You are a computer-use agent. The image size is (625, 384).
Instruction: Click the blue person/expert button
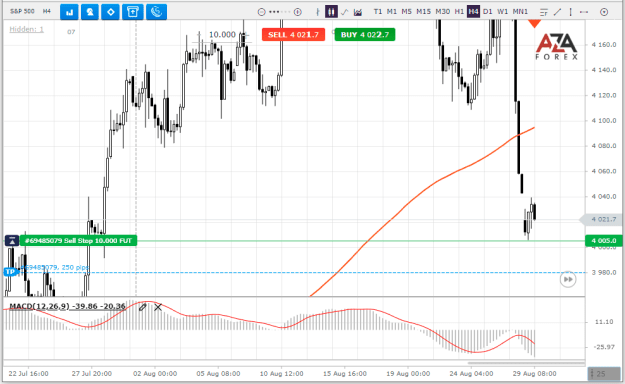click(90, 12)
